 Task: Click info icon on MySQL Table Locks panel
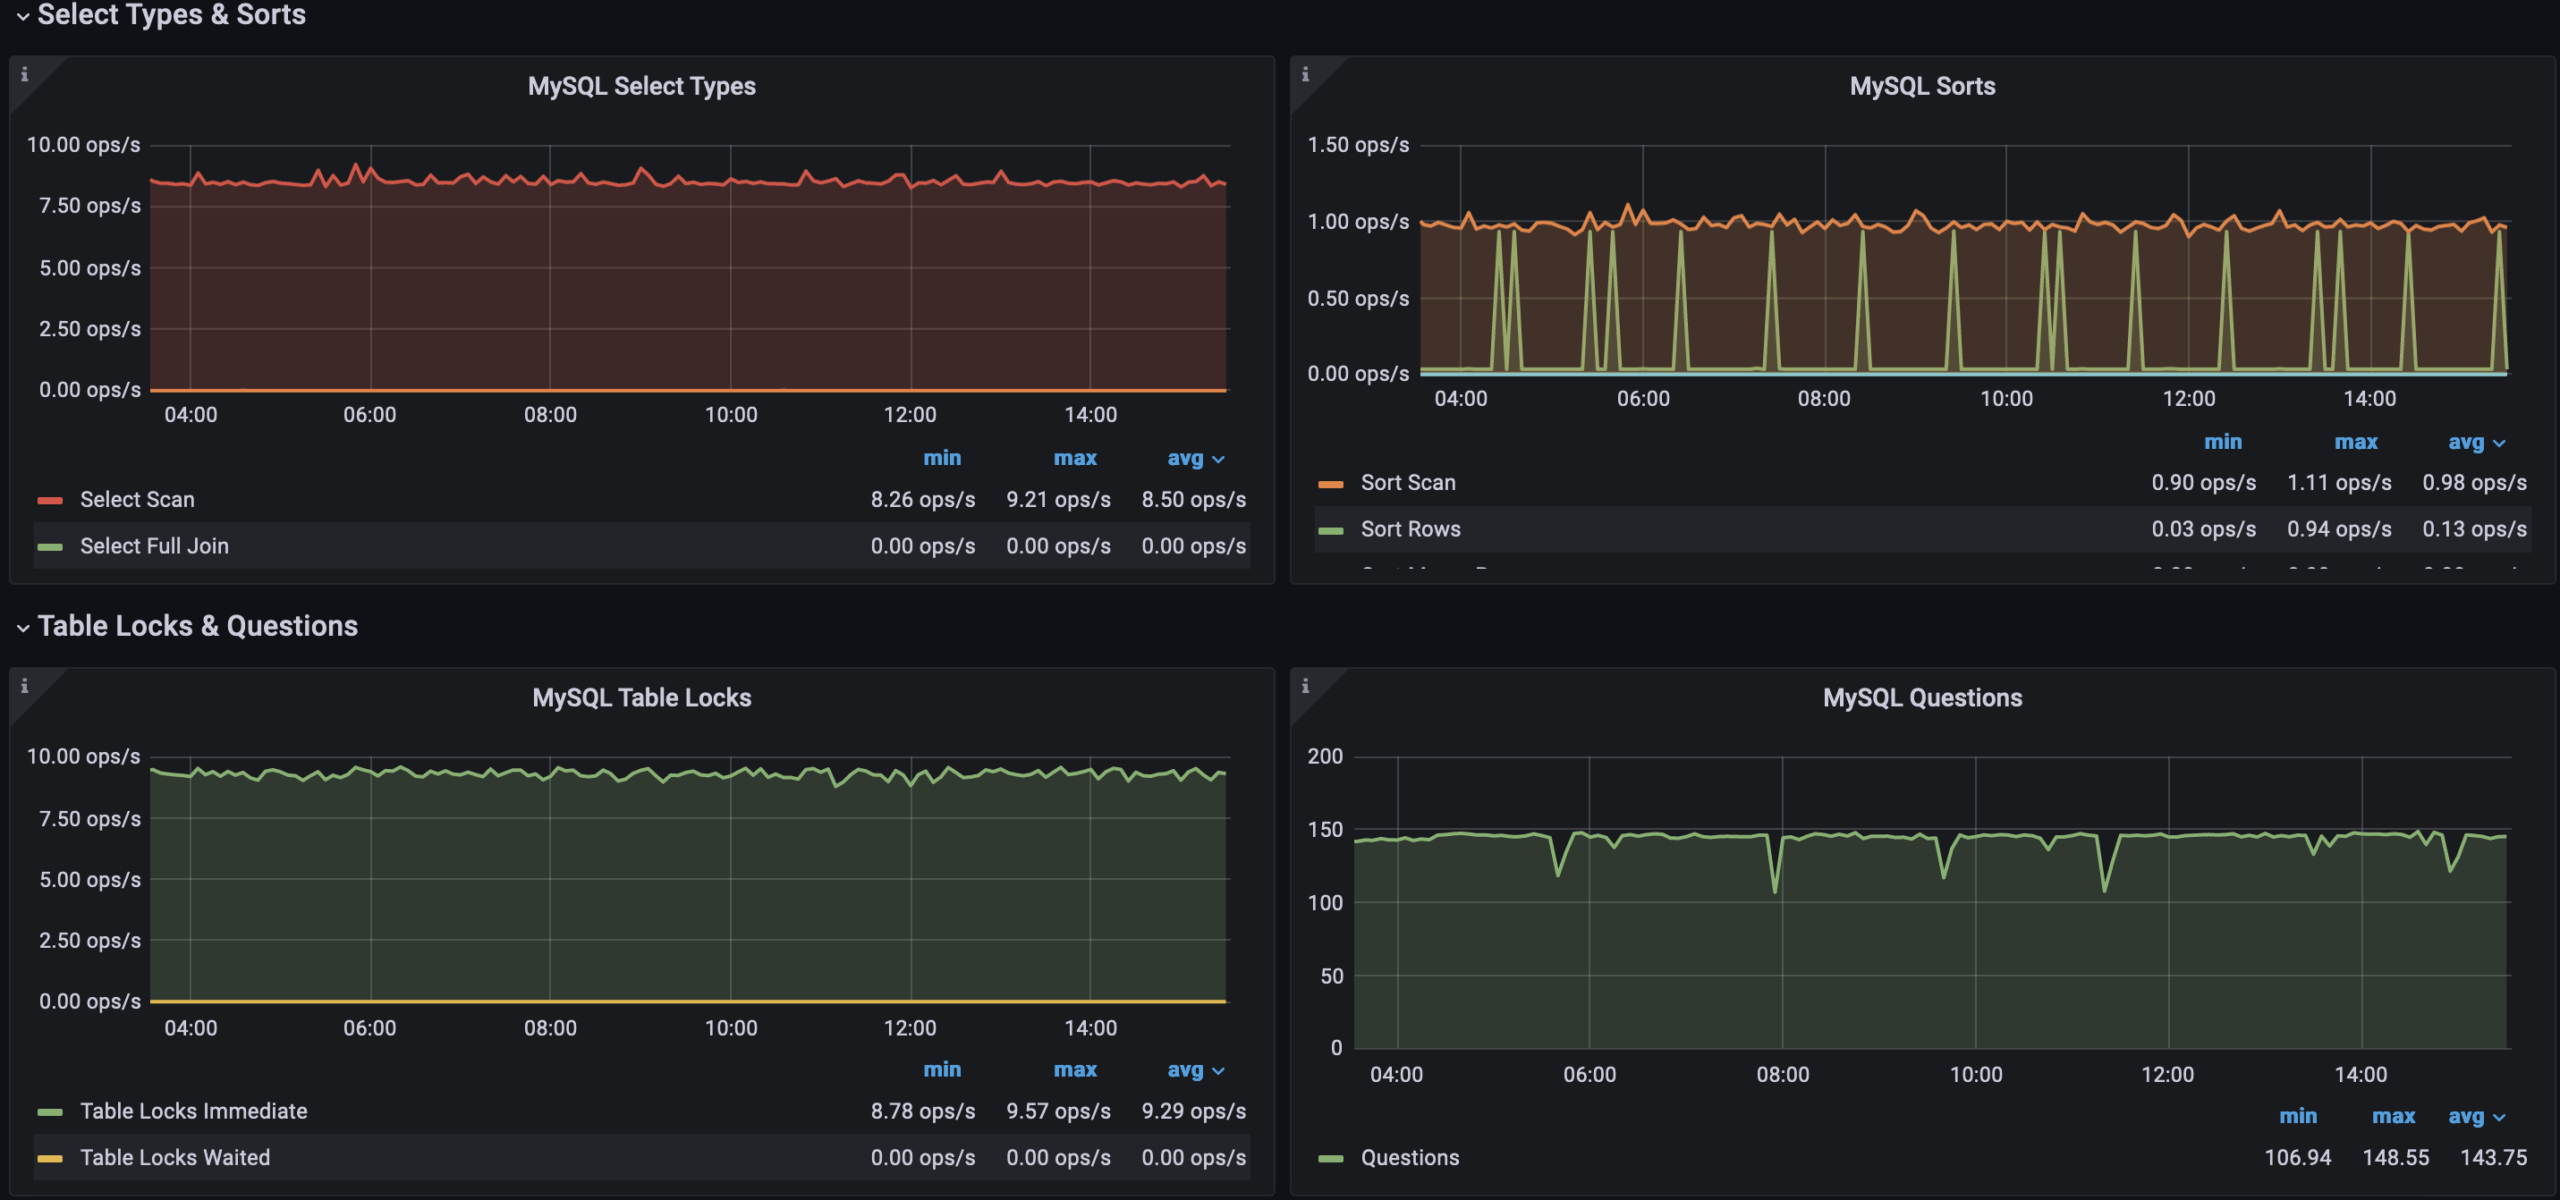pos(24,686)
